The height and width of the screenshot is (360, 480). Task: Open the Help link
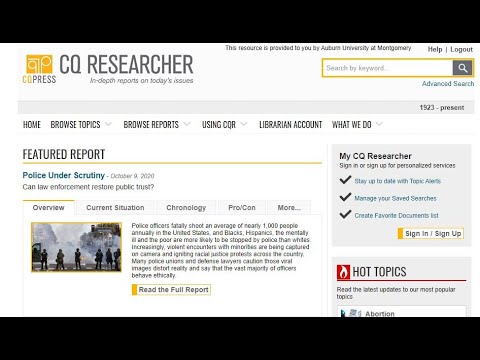point(435,49)
